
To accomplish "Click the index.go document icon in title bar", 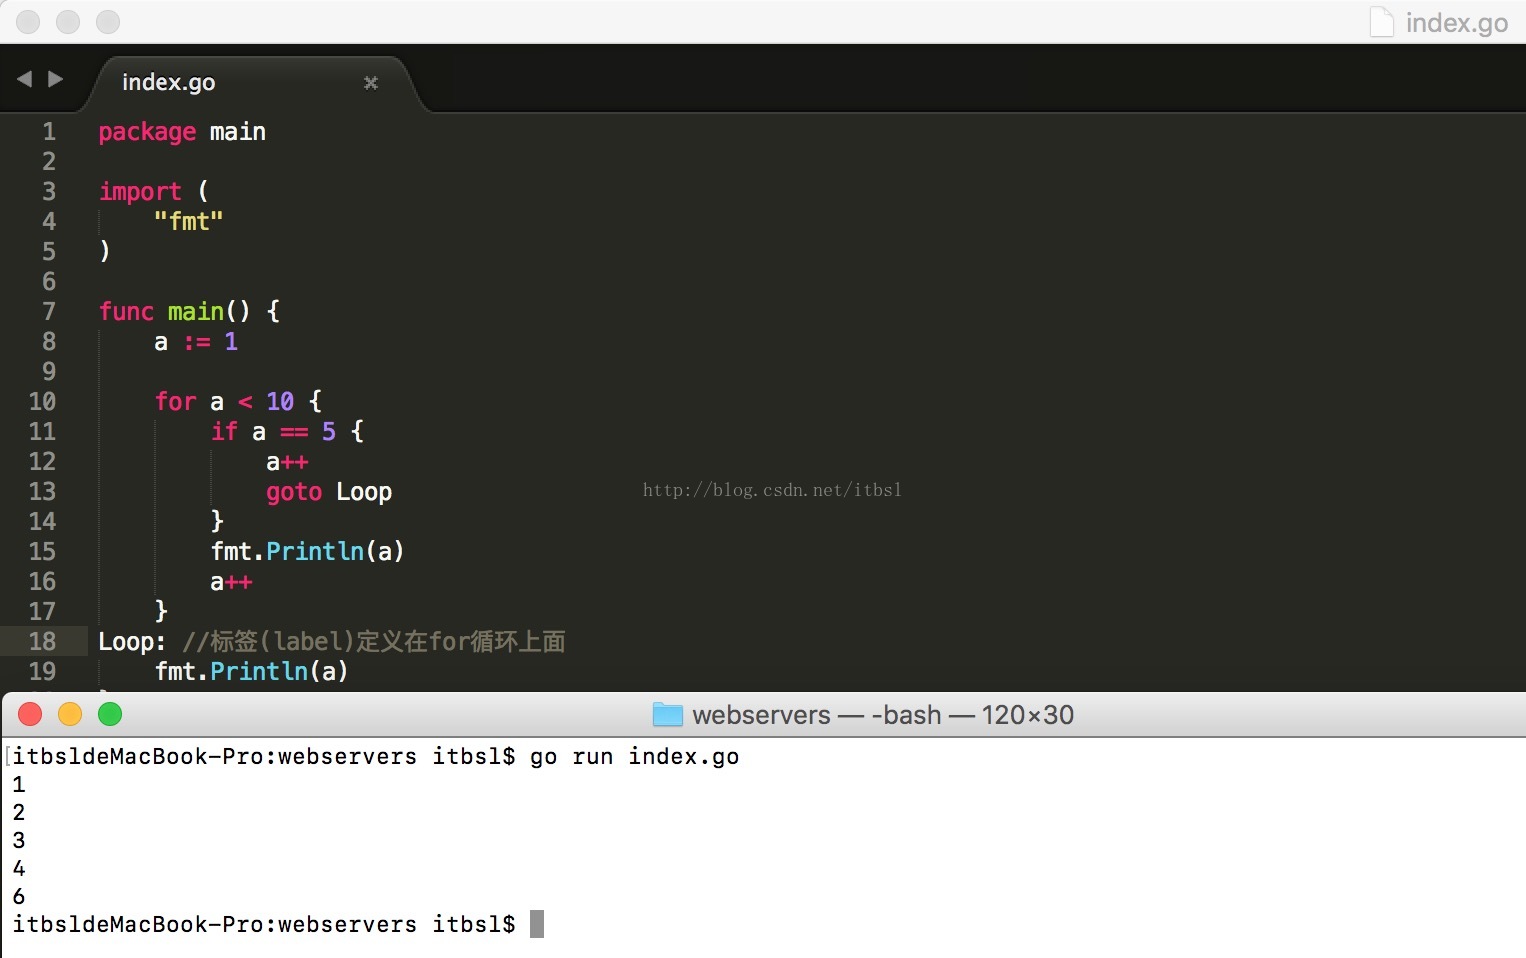I will pos(1381,22).
